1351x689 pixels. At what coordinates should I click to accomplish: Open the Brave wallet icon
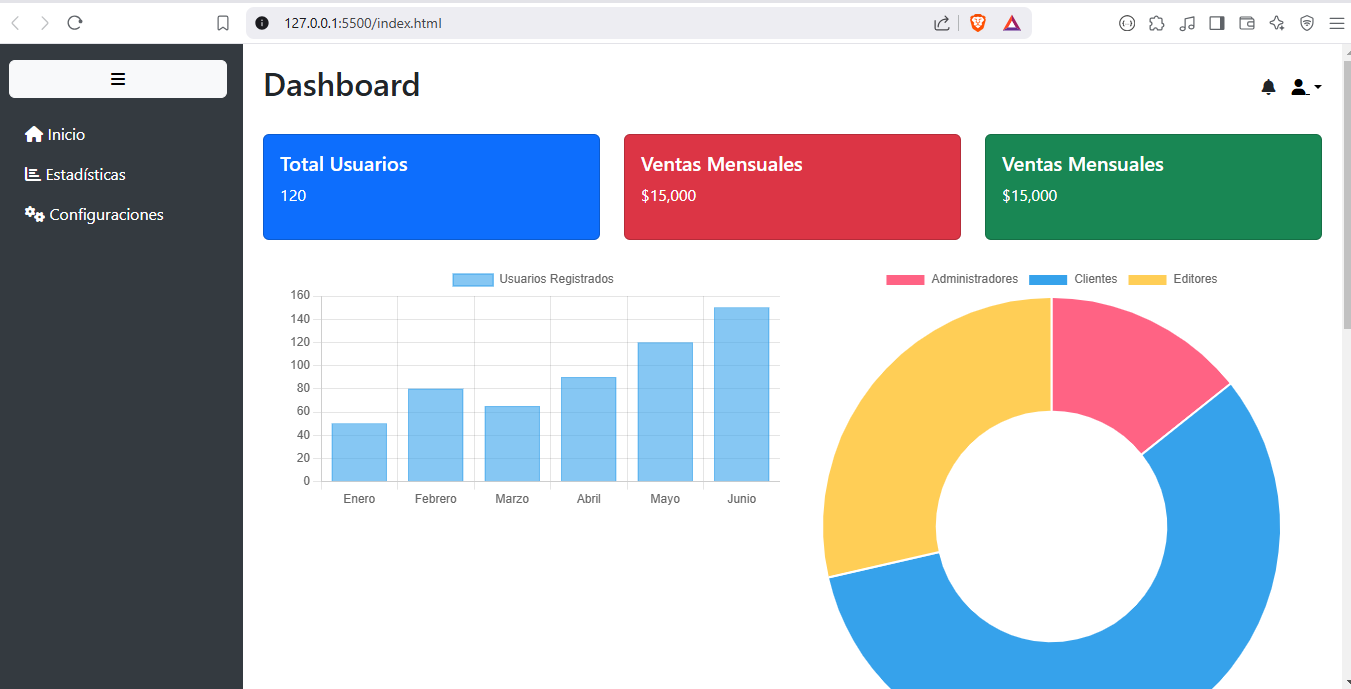coord(1247,23)
